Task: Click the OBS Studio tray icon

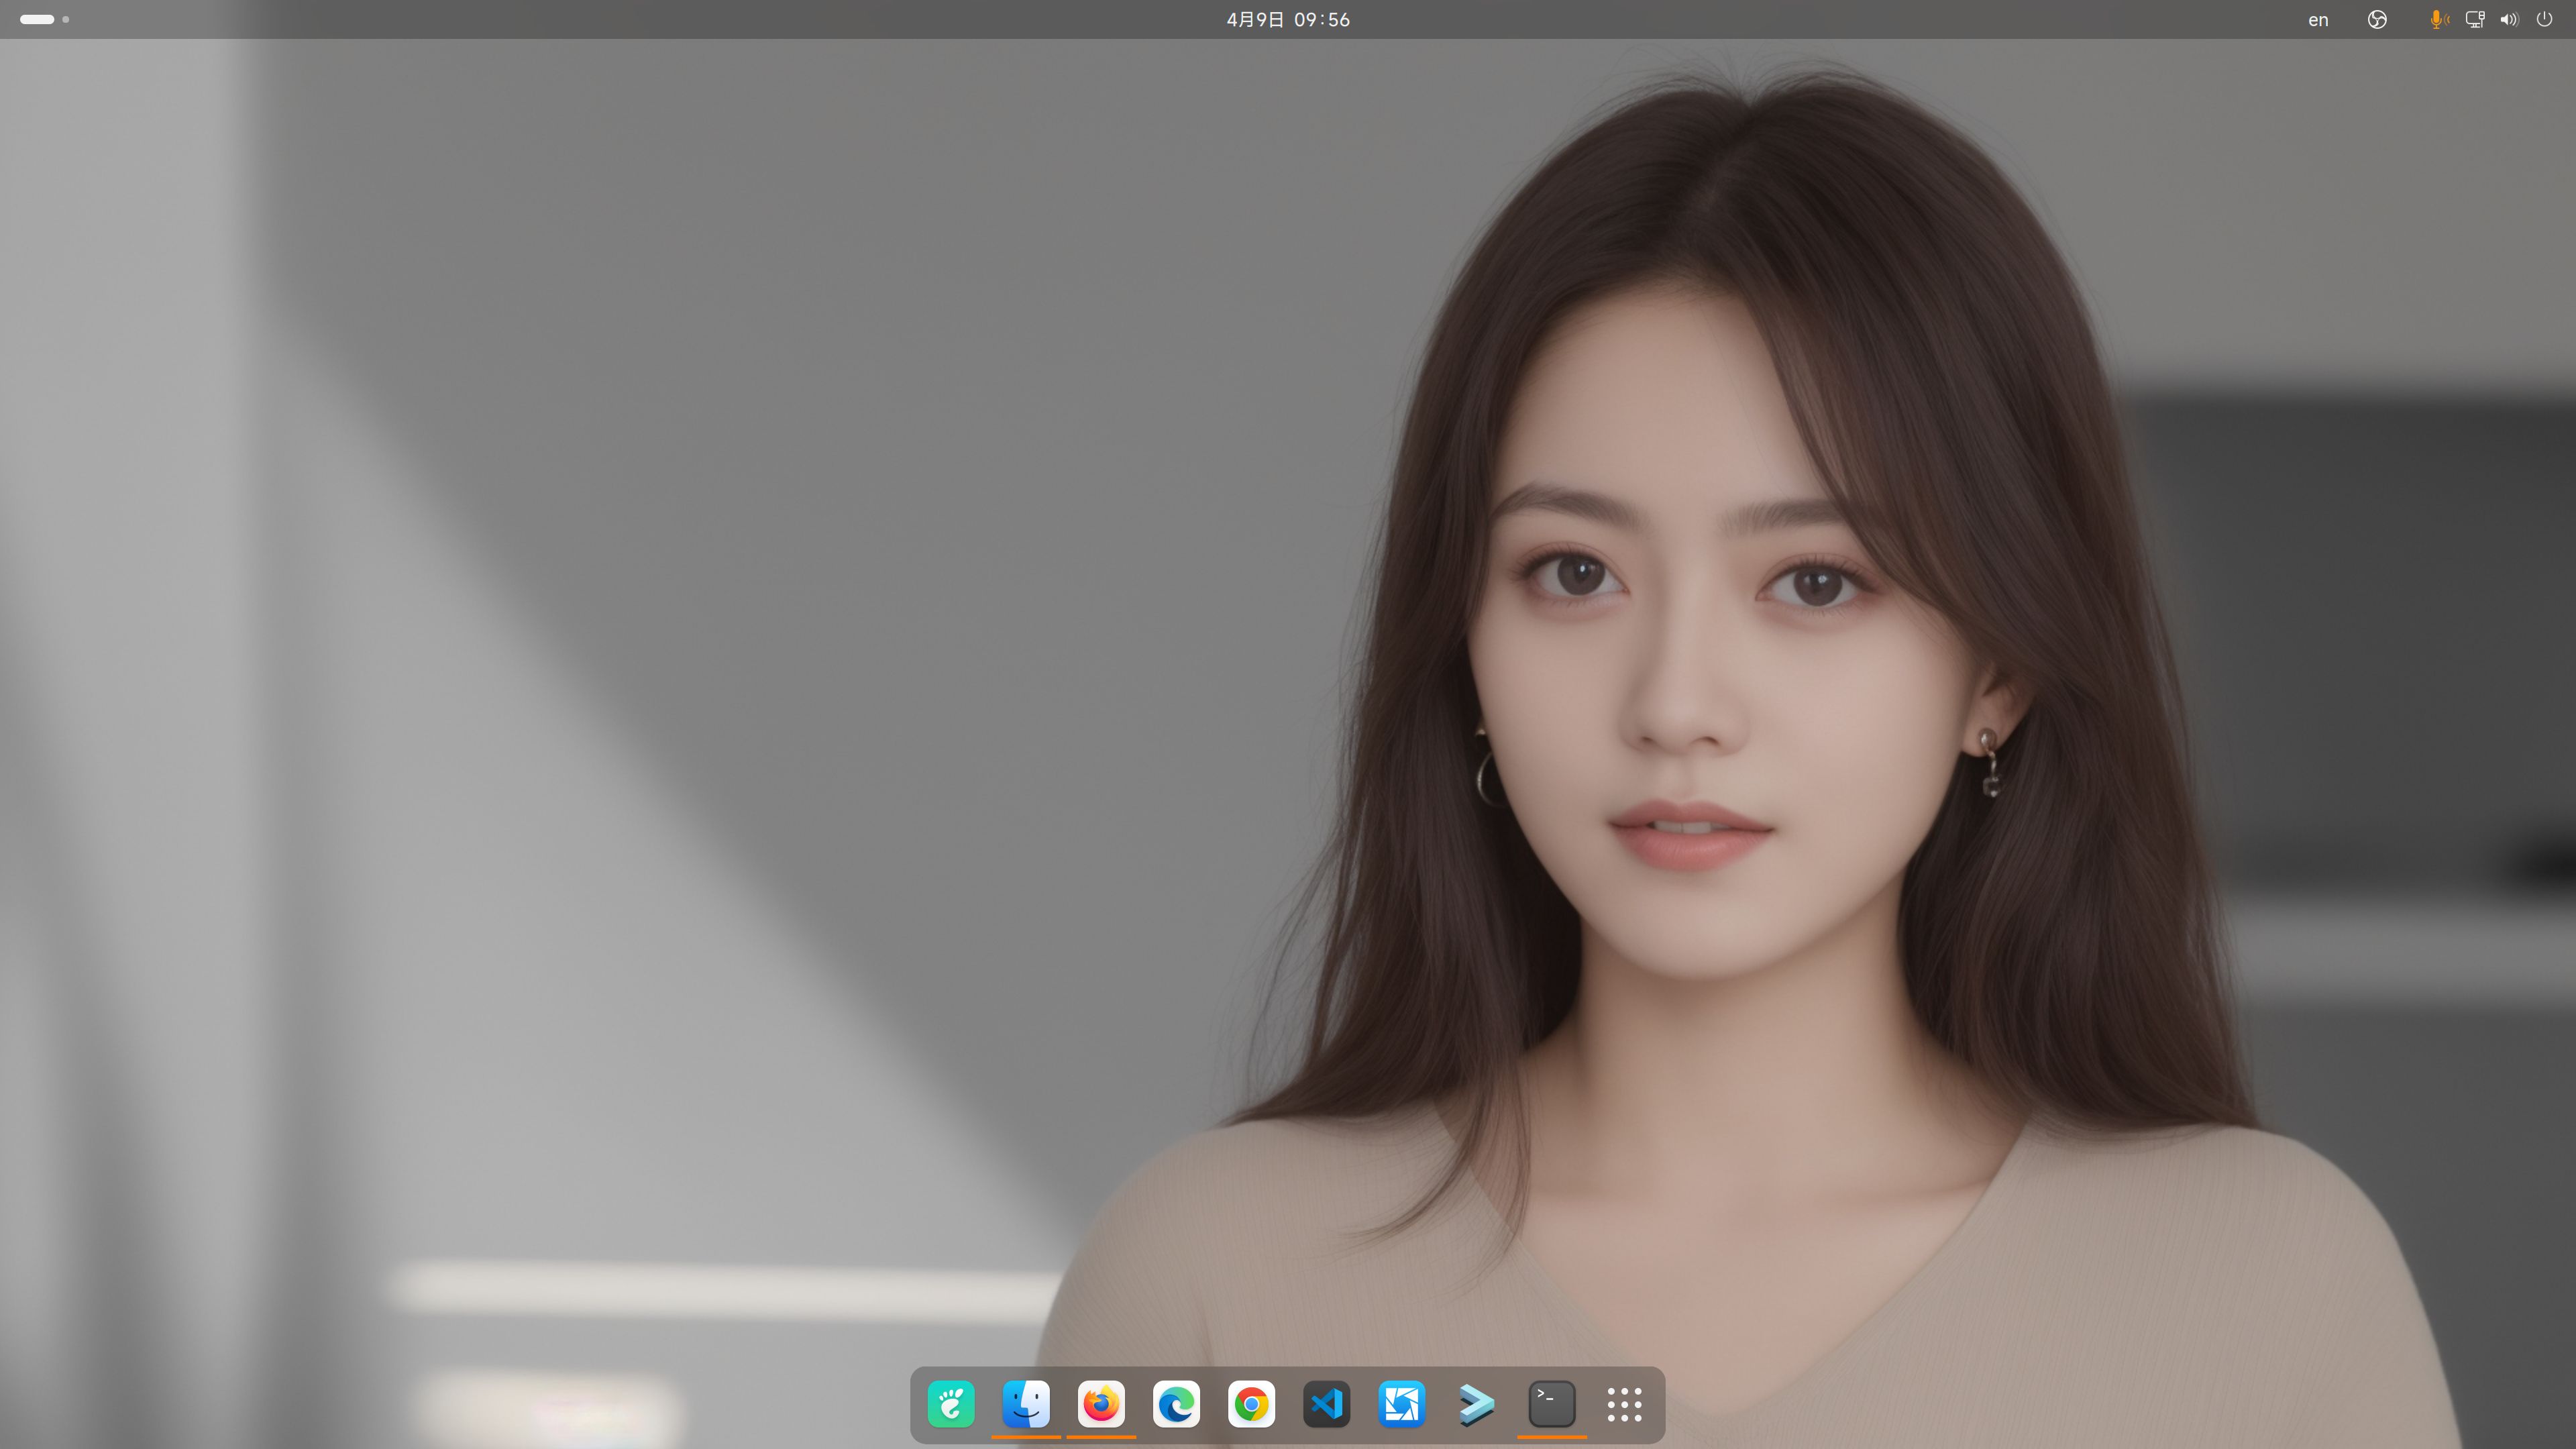Action: pyautogui.click(x=2377, y=20)
